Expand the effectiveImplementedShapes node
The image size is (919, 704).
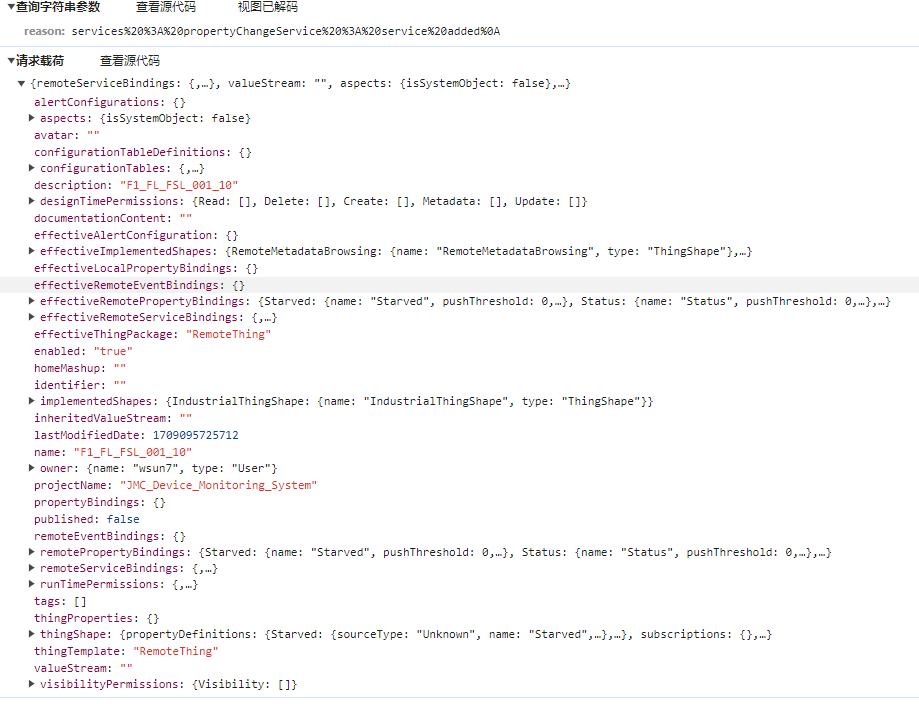pyautogui.click(x=32, y=251)
